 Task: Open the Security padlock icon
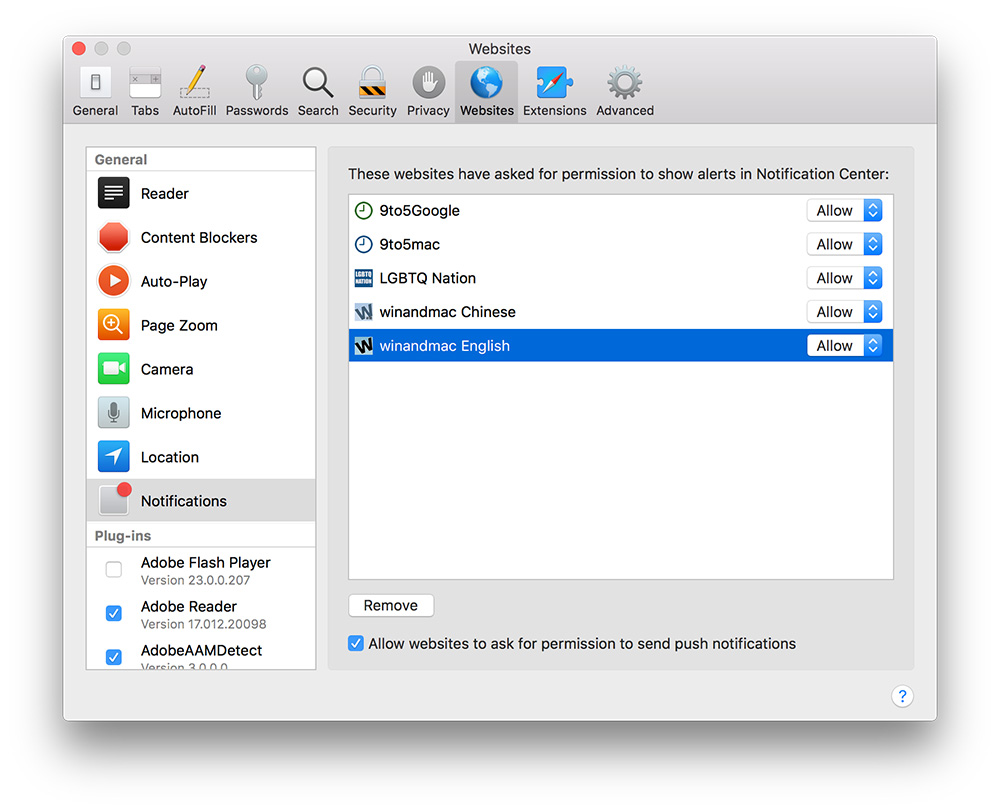[x=372, y=84]
